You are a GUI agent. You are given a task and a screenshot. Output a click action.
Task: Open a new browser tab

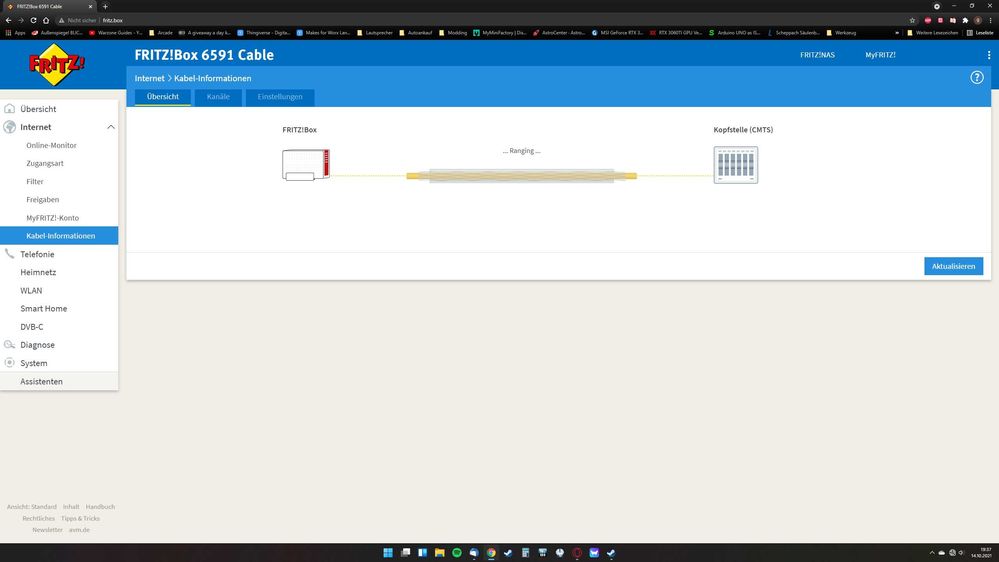[x=105, y=6]
